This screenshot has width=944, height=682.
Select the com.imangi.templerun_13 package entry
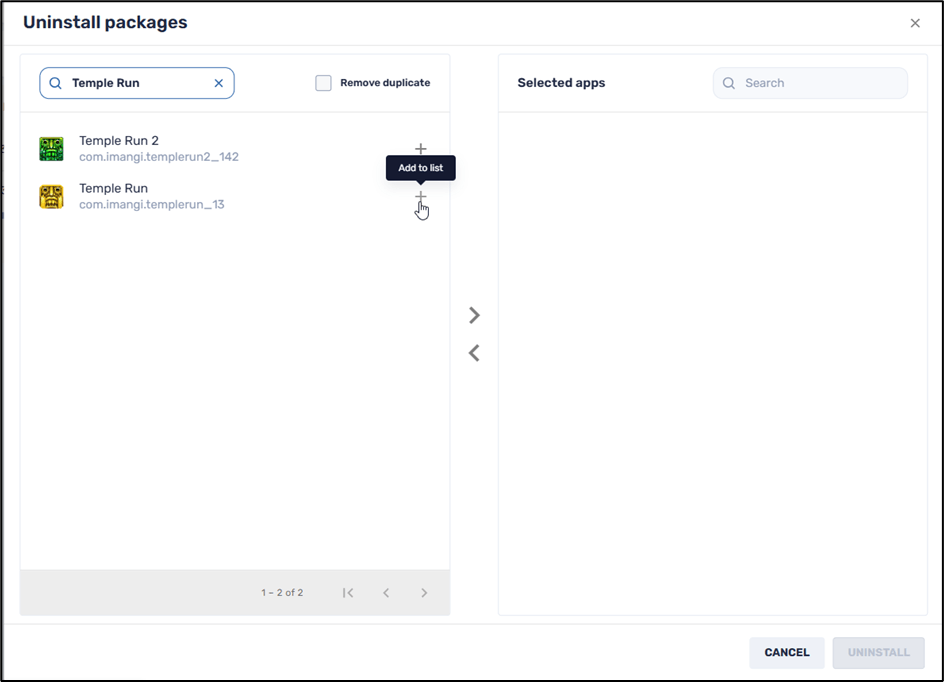pos(152,205)
